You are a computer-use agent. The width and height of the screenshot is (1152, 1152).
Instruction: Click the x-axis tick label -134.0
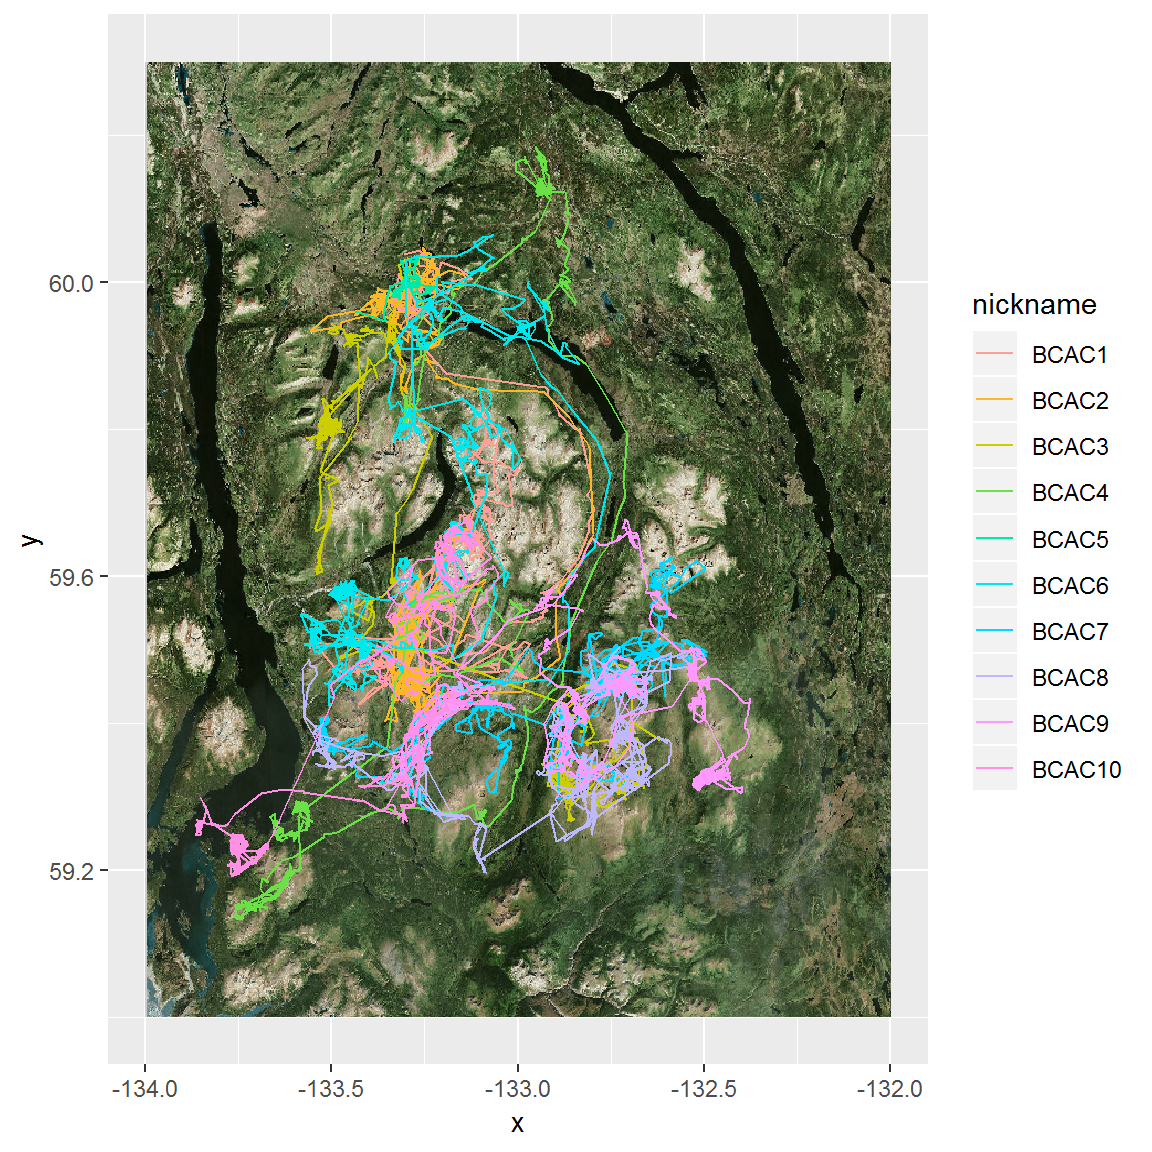pyautogui.click(x=145, y=1088)
